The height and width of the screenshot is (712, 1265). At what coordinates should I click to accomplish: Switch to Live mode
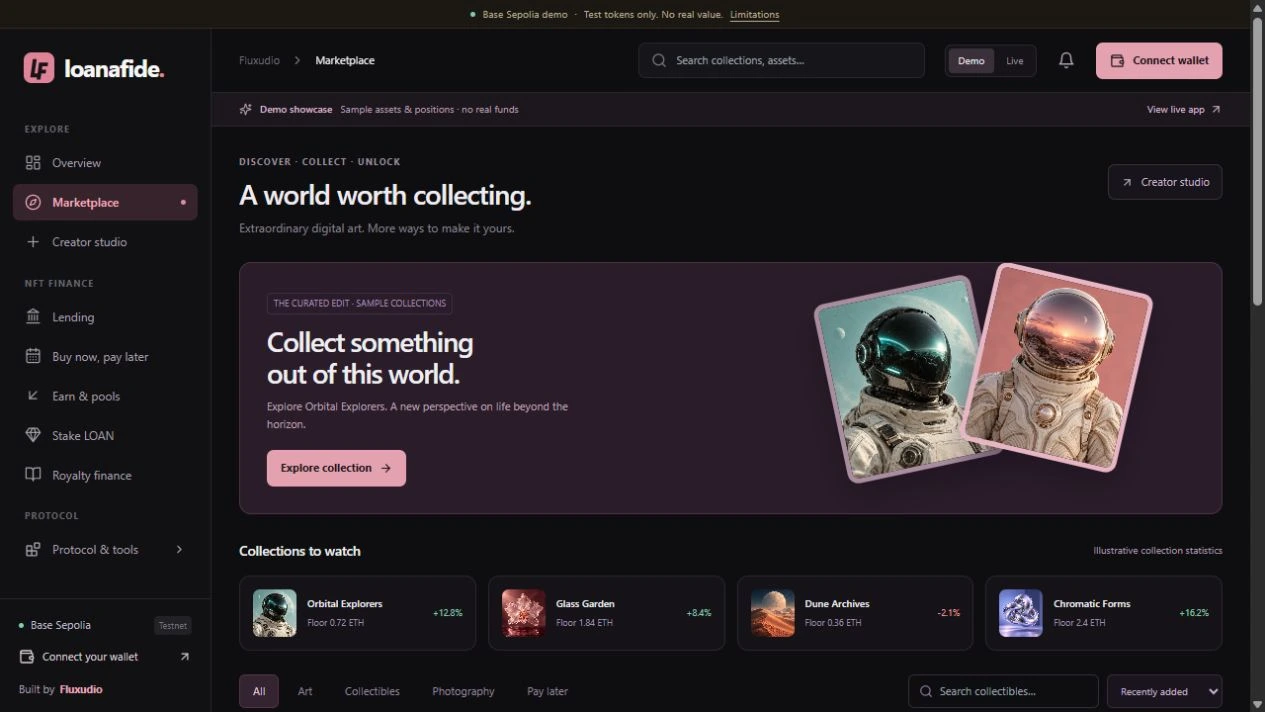(x=1015, y=61)
